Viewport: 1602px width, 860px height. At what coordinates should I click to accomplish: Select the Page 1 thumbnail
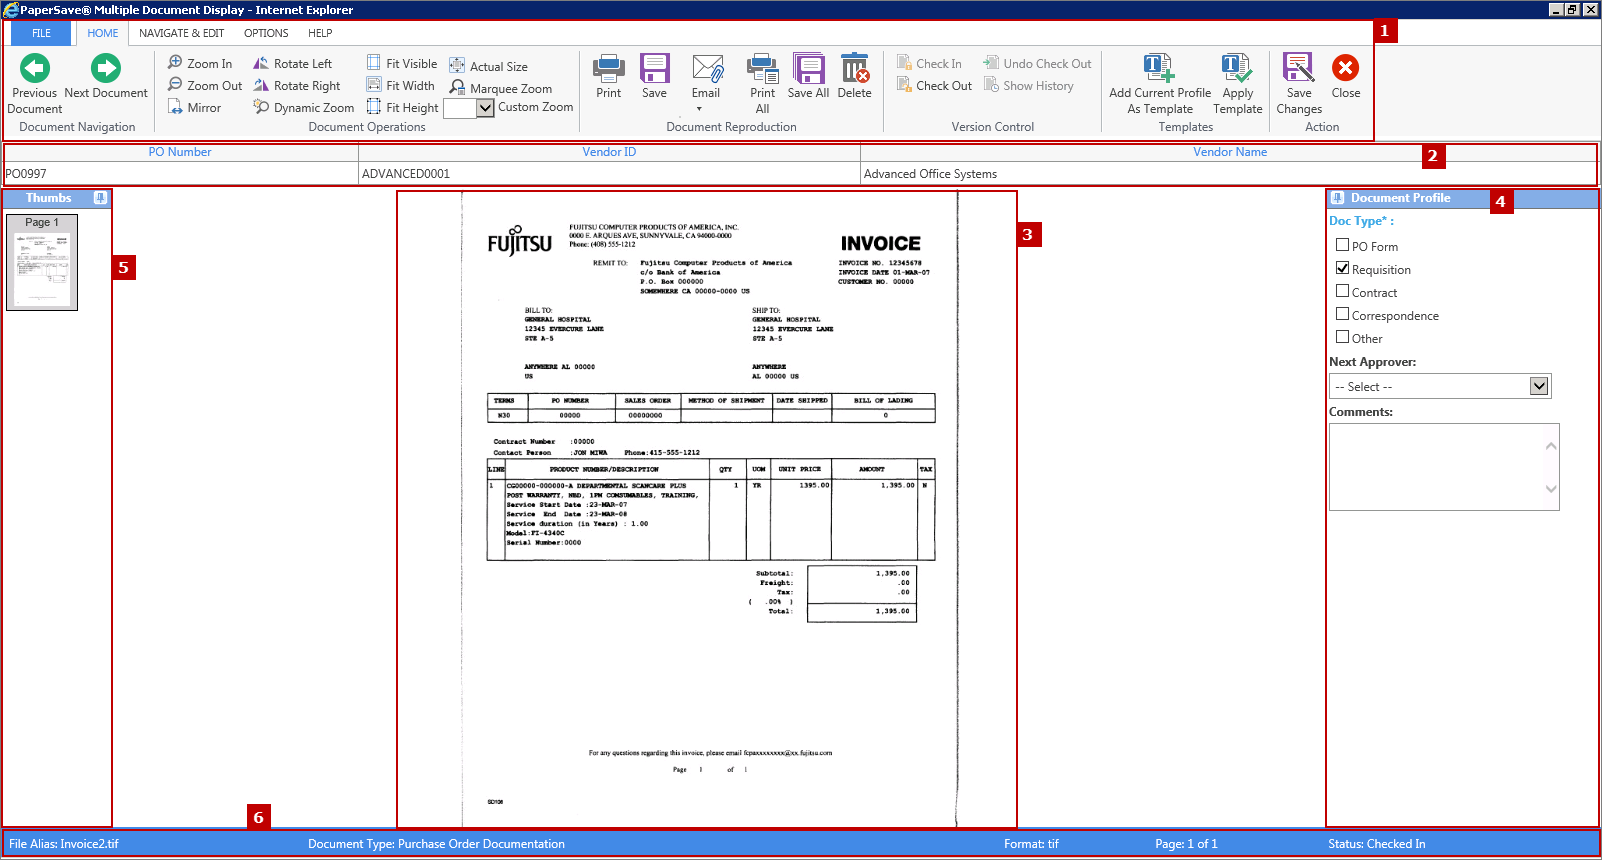coord(42,262)
